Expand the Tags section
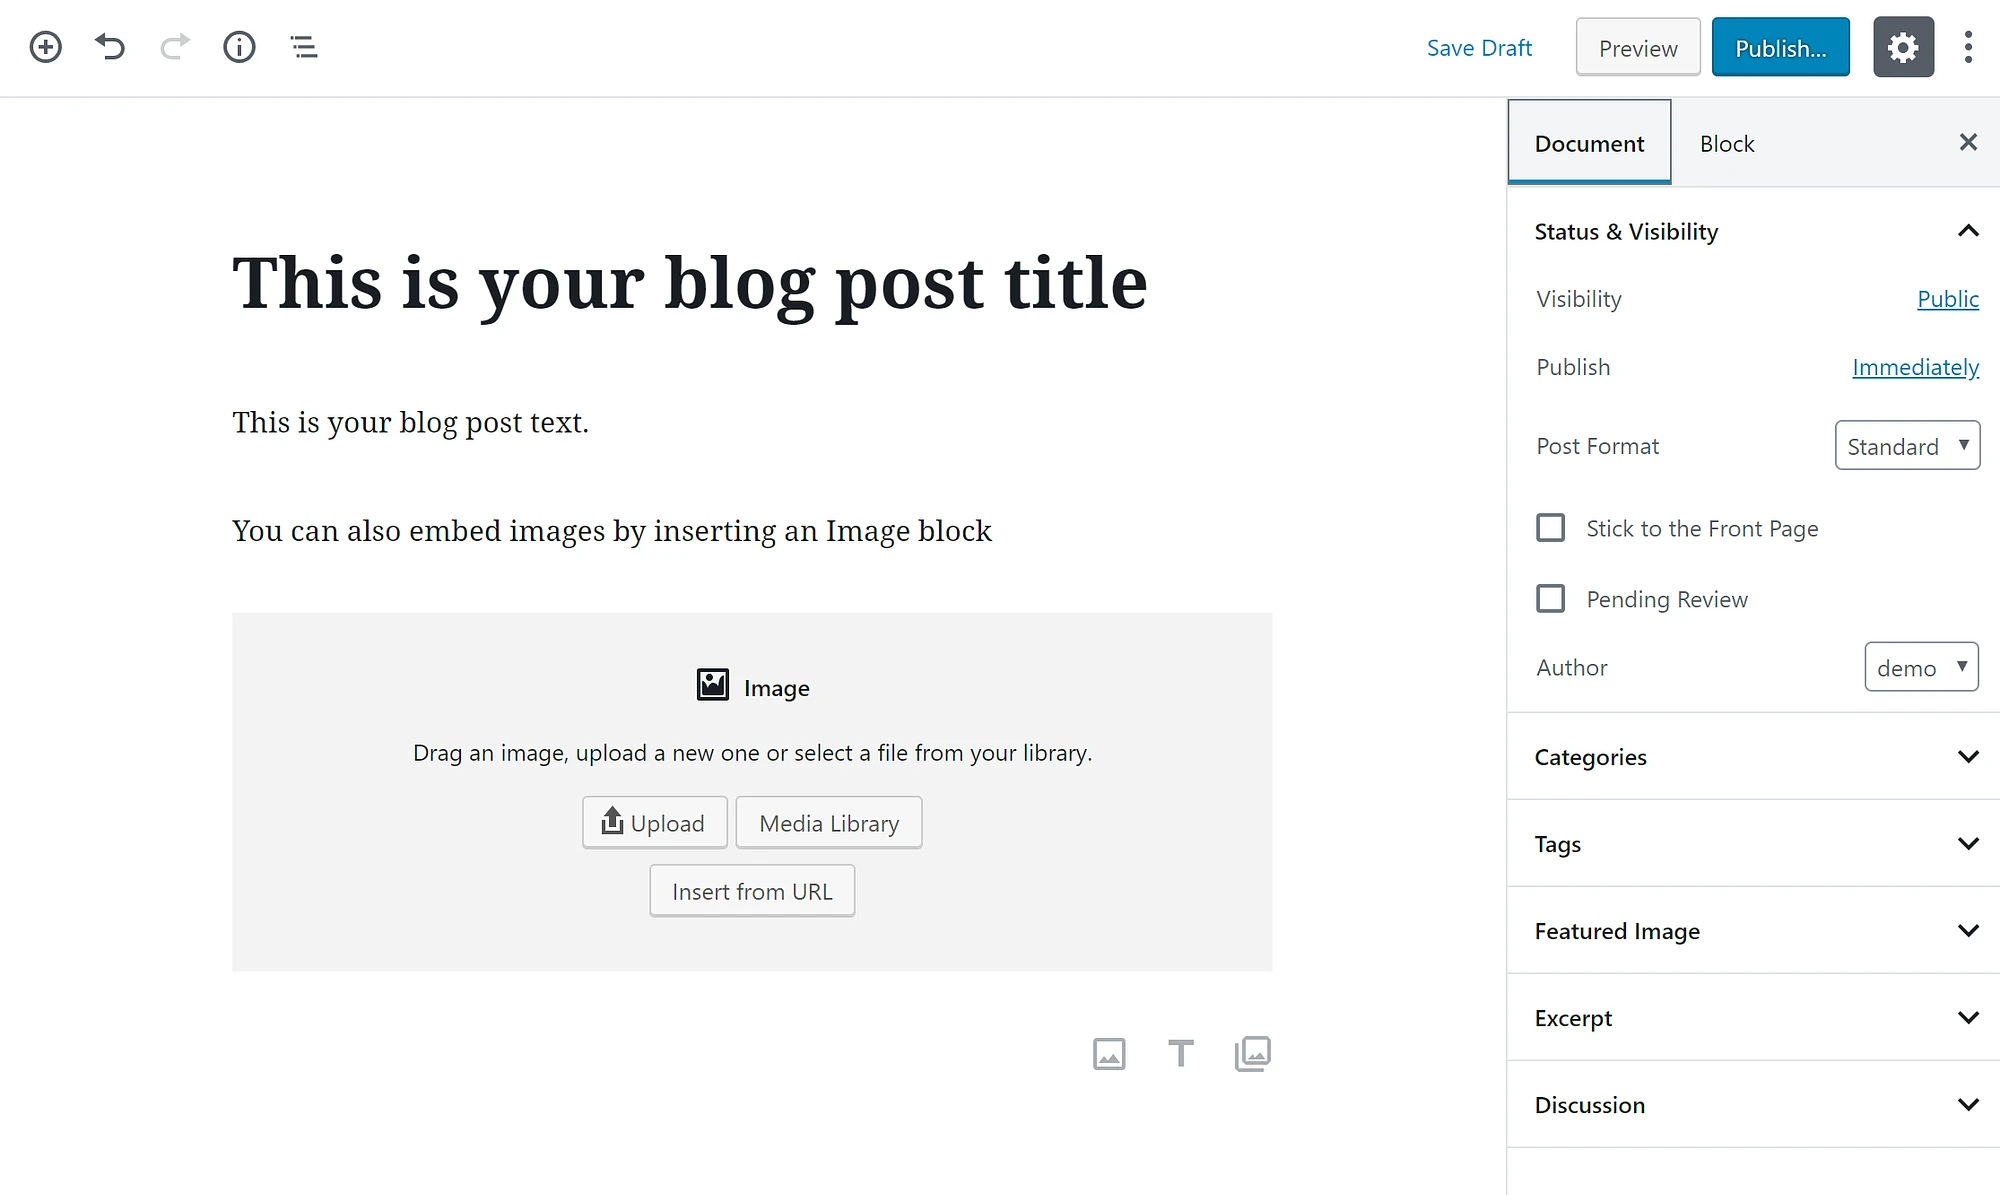Screen dimensions: 2000x1195 1970,844
